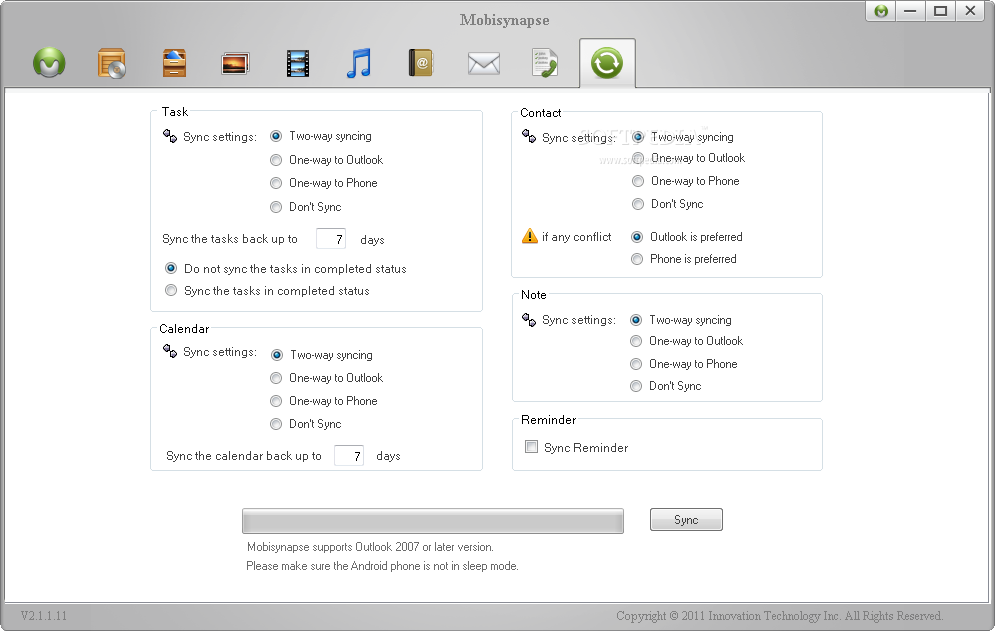Click the sync progress bar
The height and width of the screenshot is (631, 995).
pos(433,521)
